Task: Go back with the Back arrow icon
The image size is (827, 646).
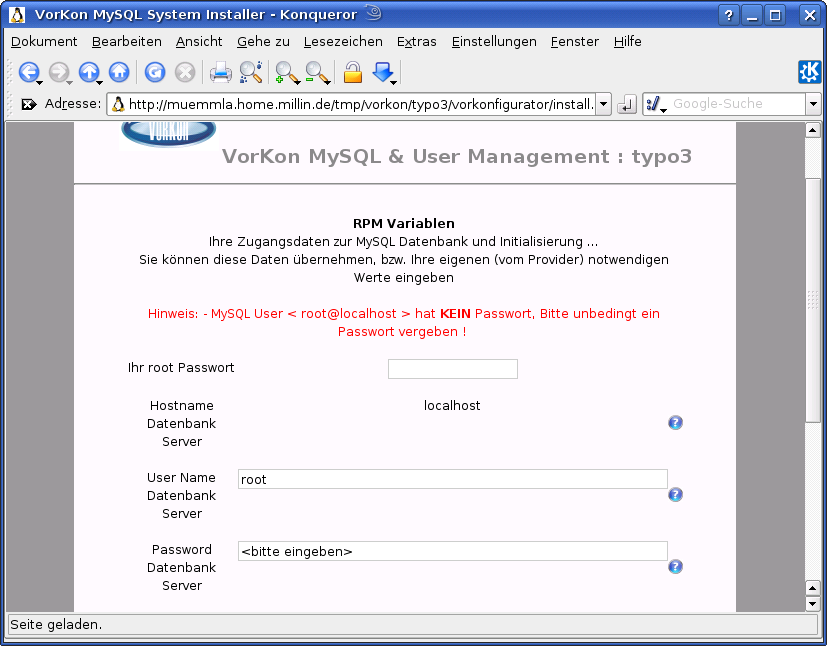Action: [28, 72]
